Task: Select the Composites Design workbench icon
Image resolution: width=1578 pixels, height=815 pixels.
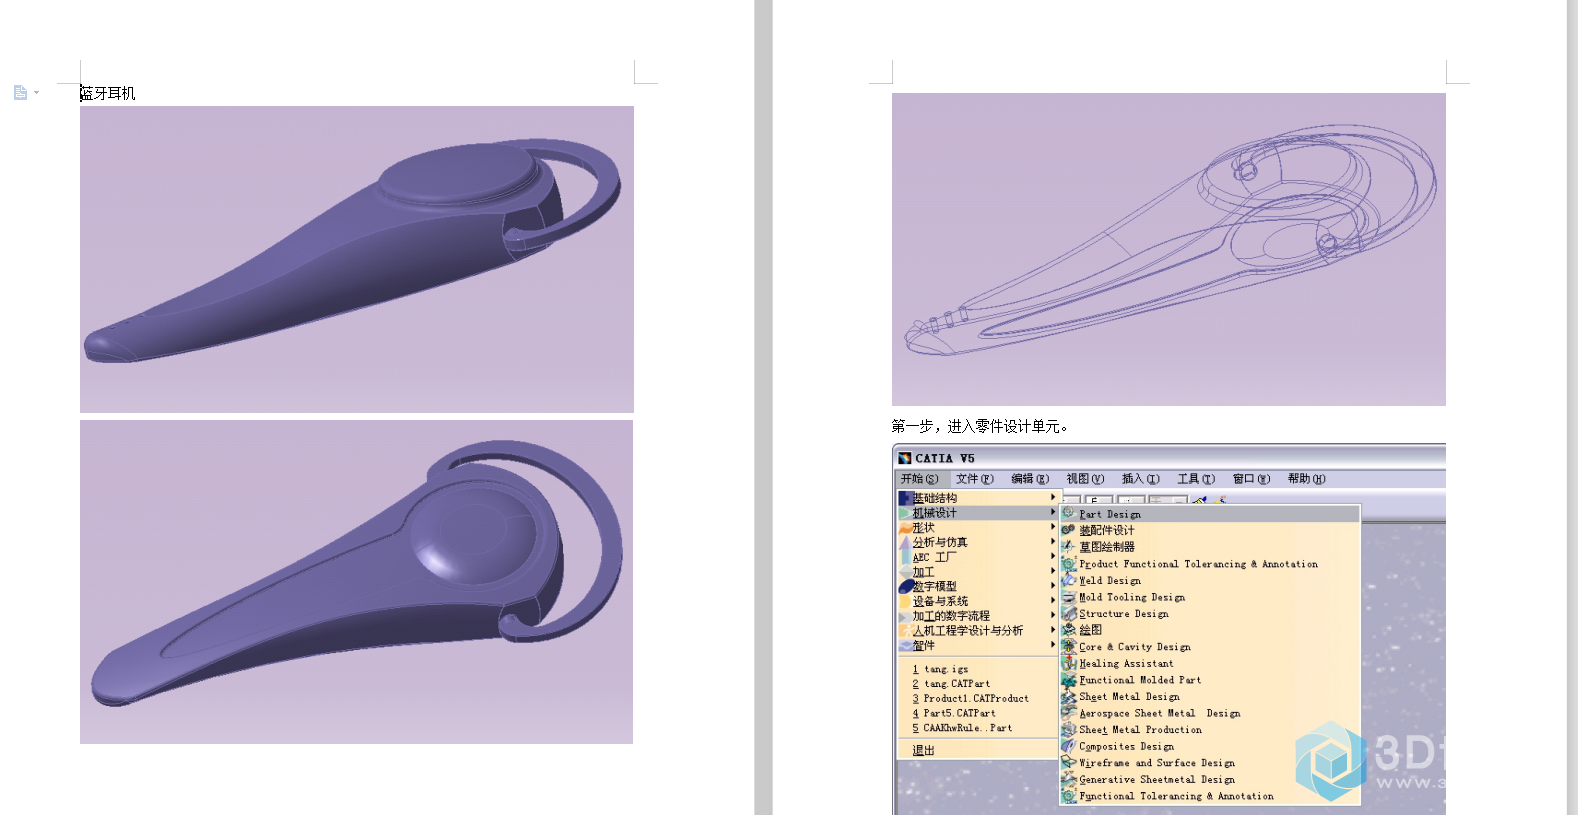Action: [x=1068, y=746]
